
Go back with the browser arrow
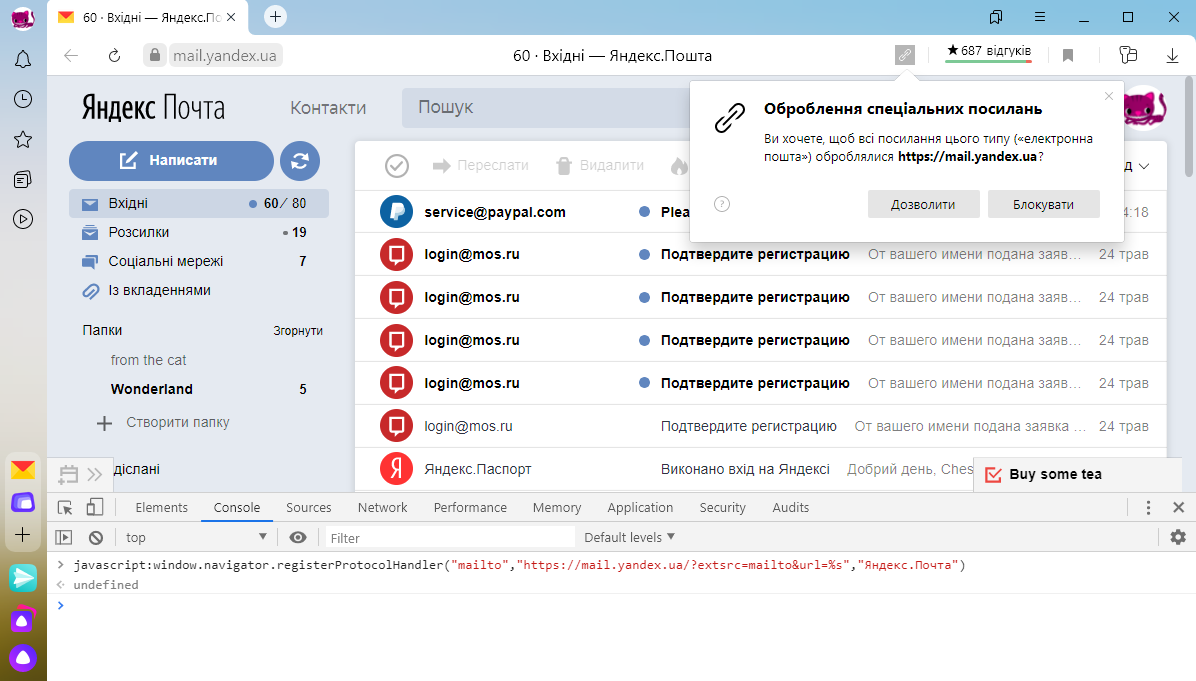coord(71,56)
